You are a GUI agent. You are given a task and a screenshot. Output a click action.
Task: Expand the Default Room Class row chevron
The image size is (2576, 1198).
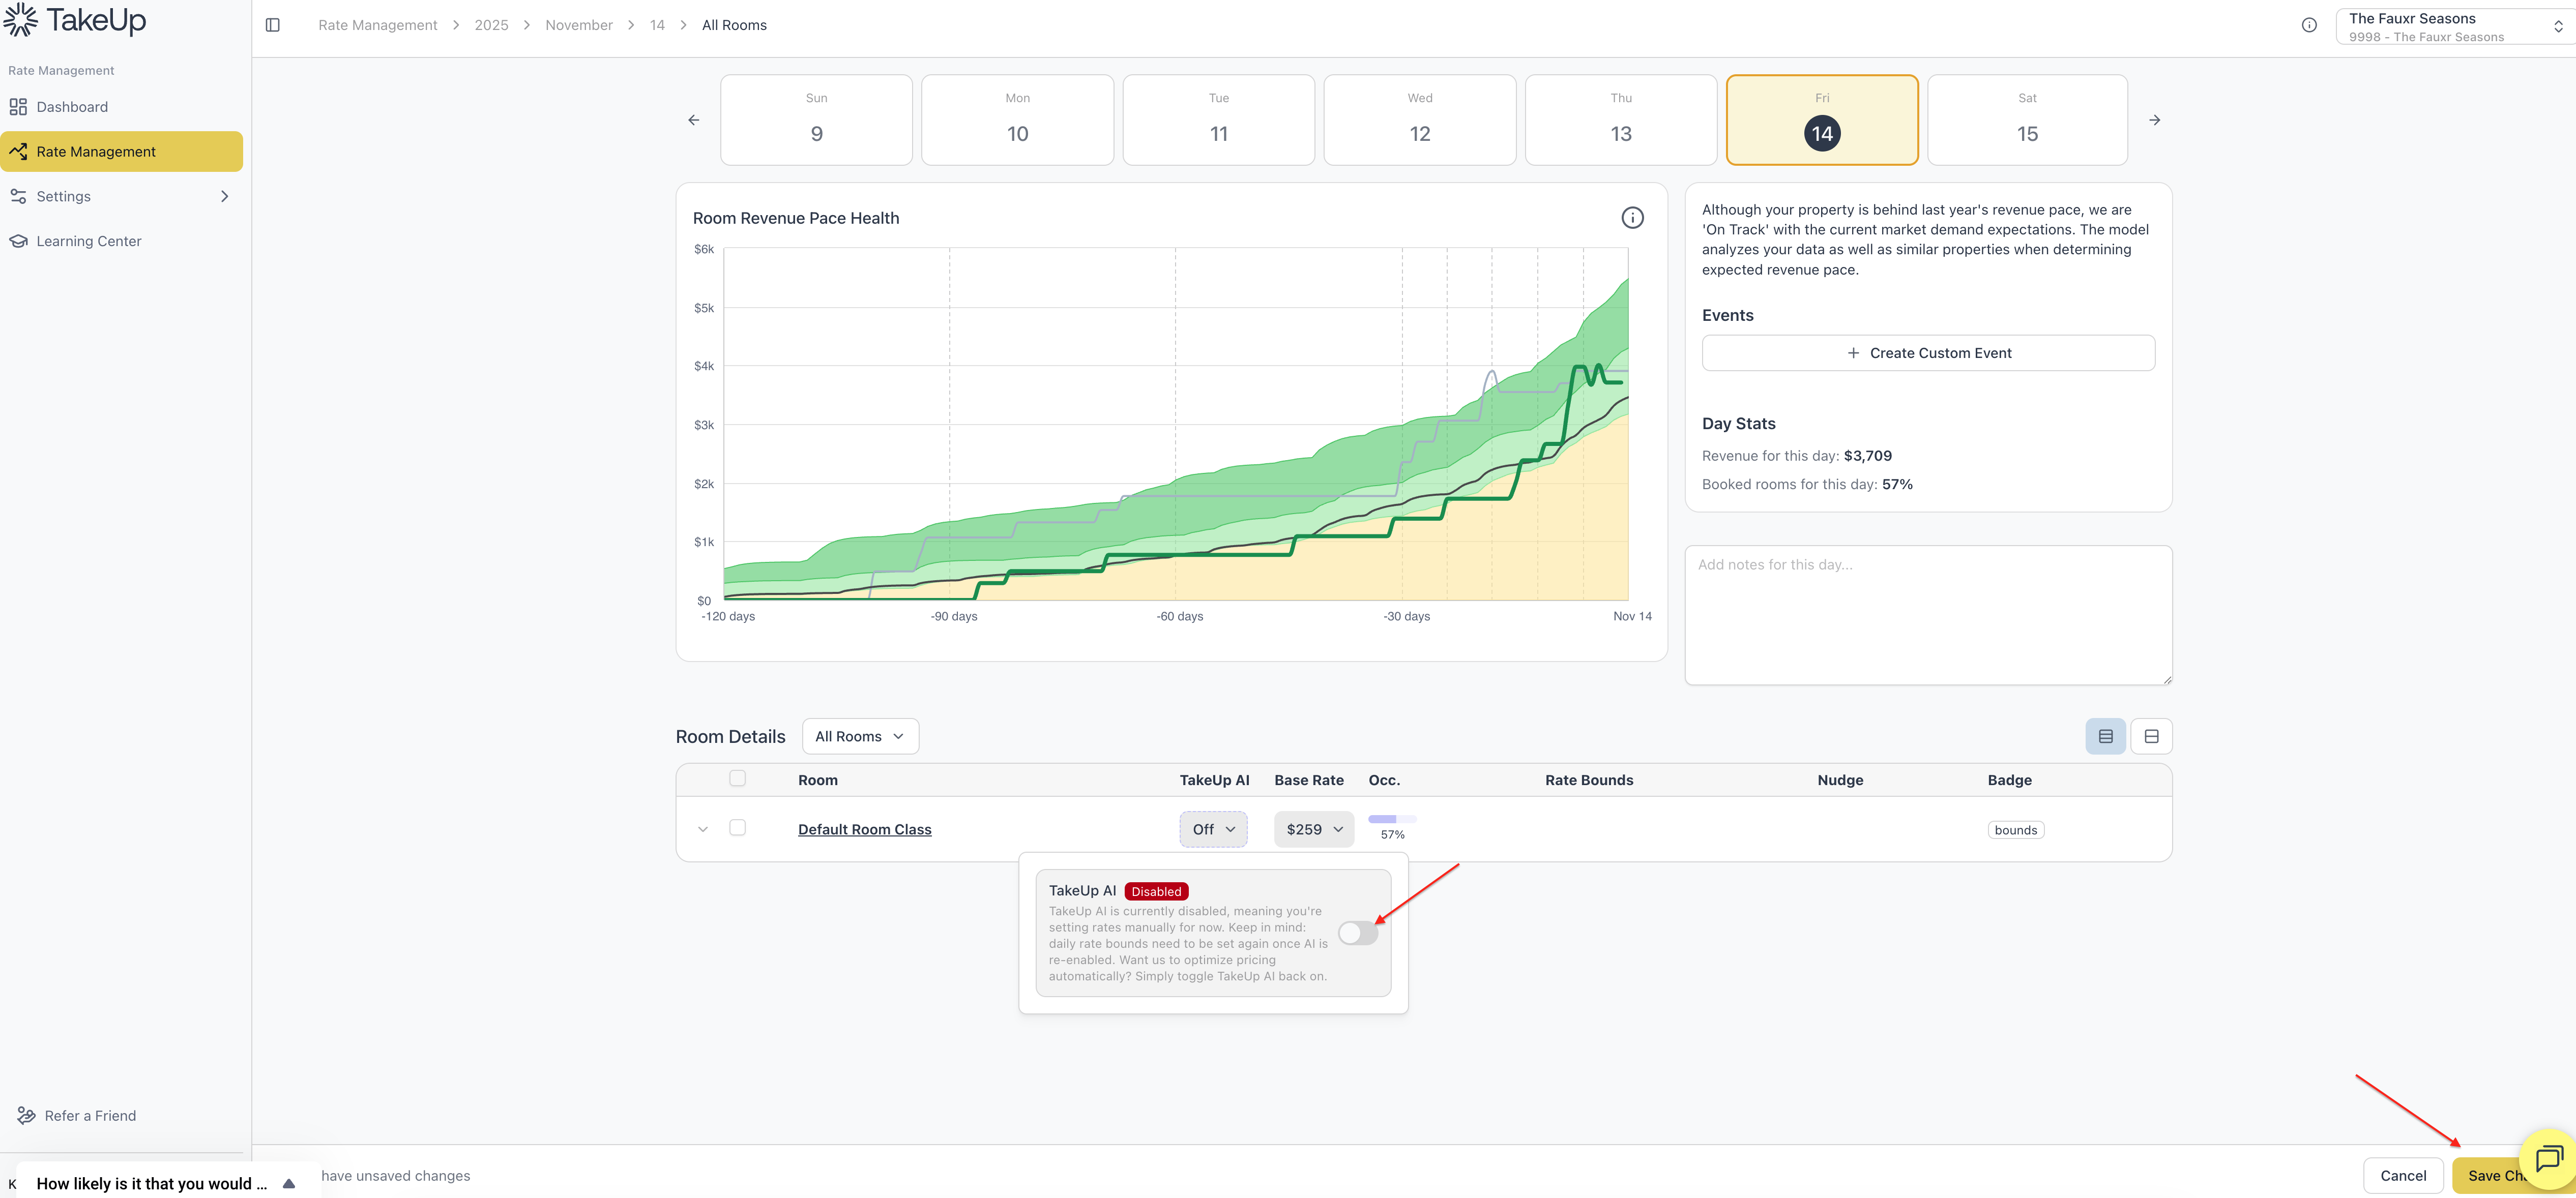coord(703,829)
